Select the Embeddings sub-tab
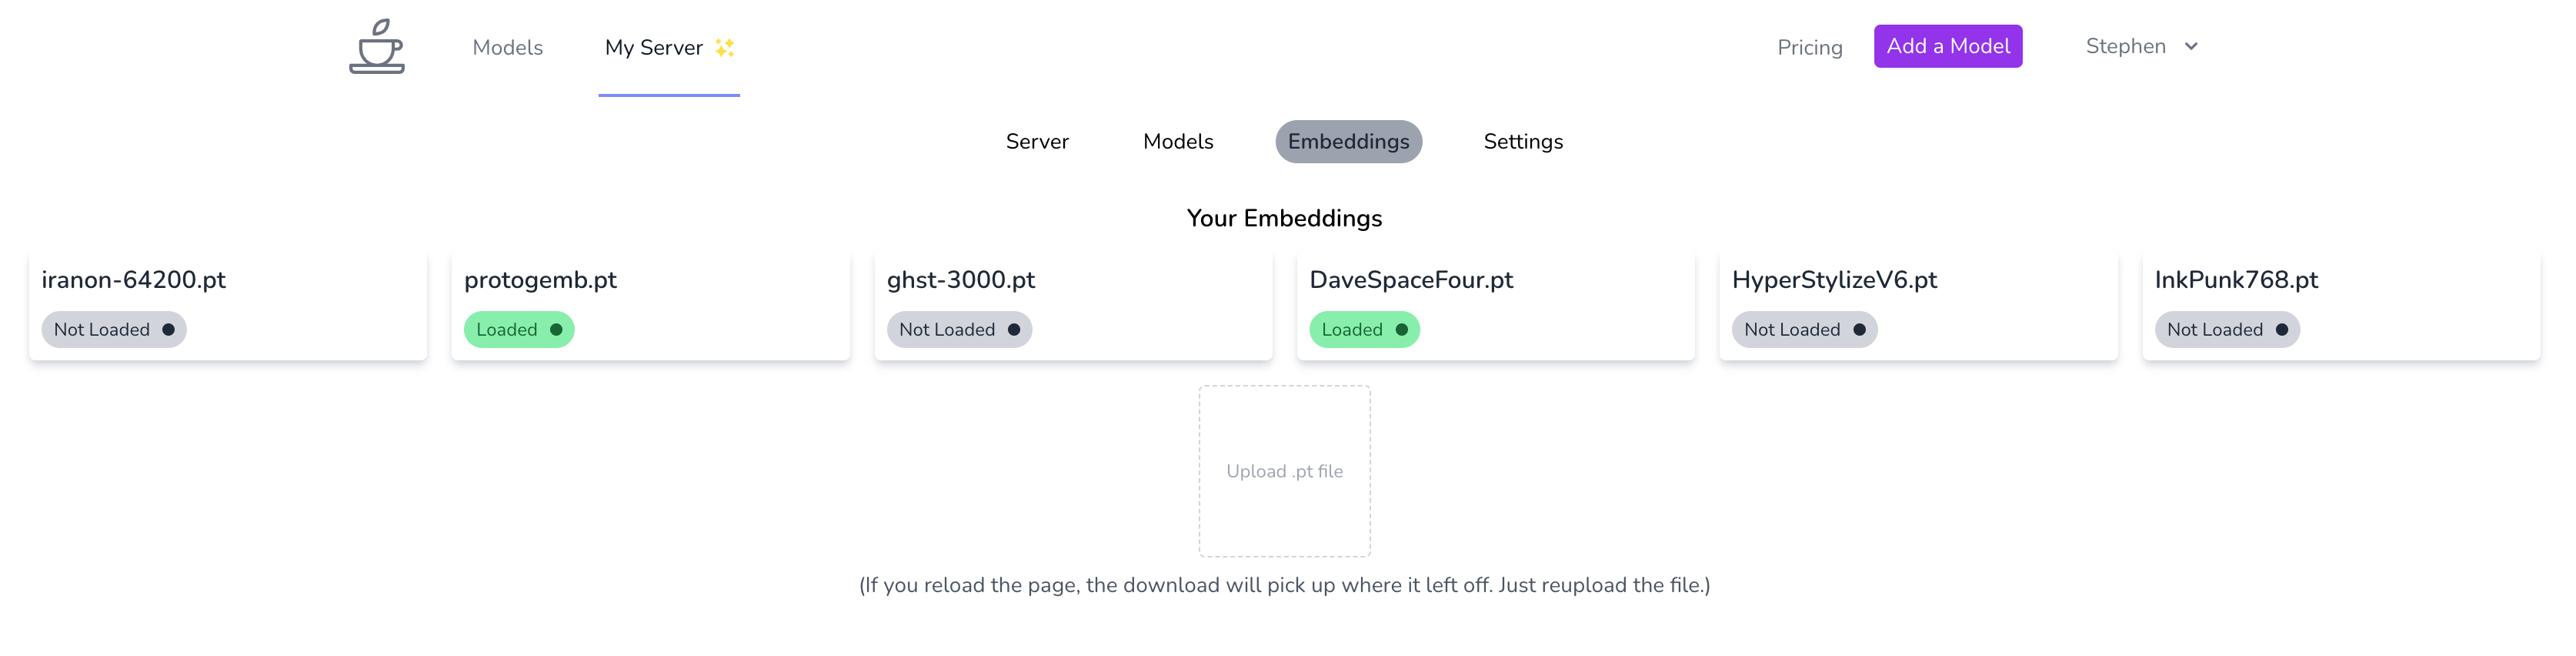This screenshot has height=656, width=2576. tap(1348, 142)
